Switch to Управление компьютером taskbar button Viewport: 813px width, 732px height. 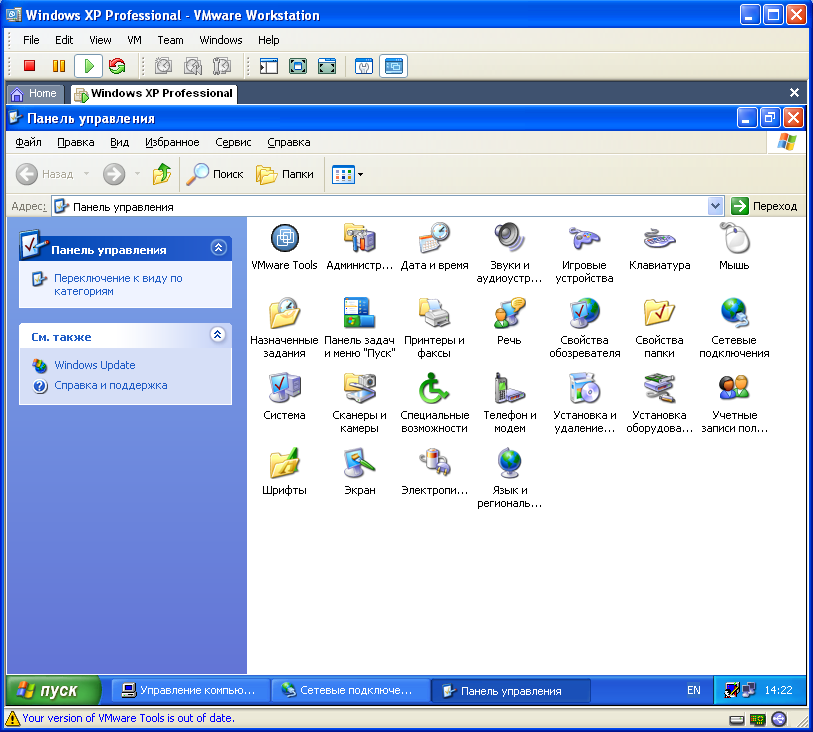[x=189, y=690]
